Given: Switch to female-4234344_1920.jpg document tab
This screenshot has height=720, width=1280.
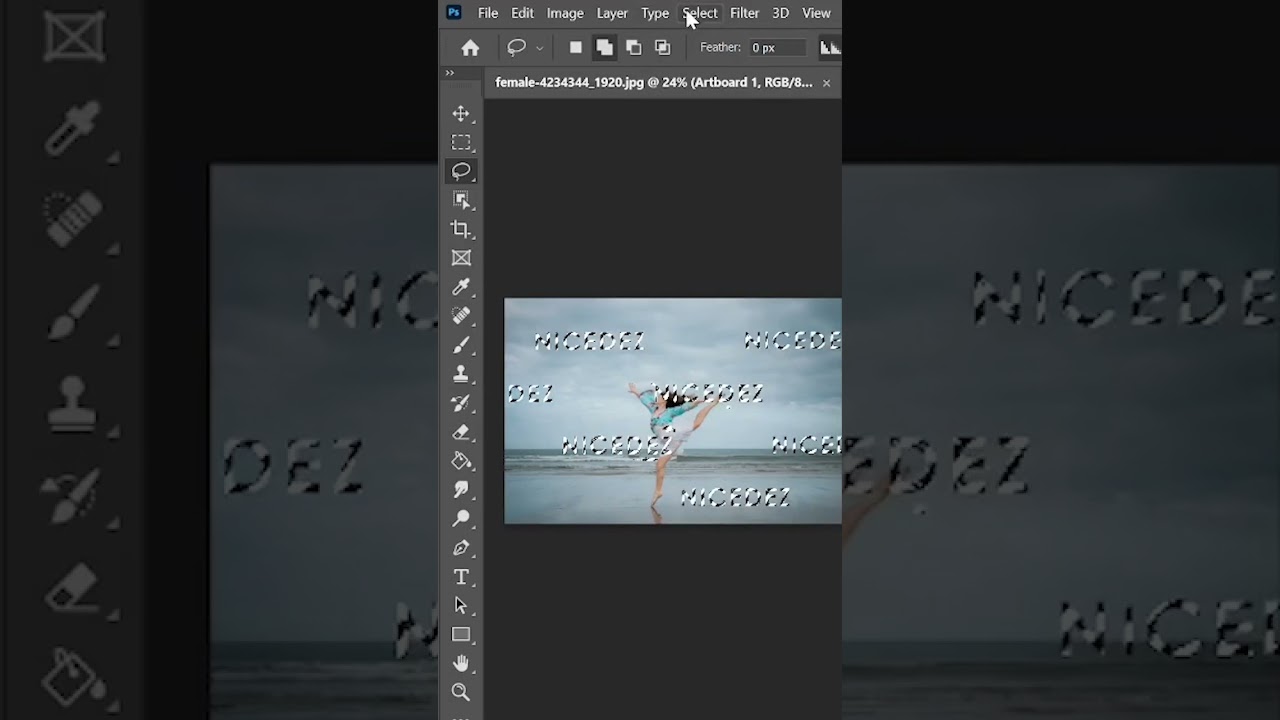Looking at the screenshot, I should click(654, 83).
